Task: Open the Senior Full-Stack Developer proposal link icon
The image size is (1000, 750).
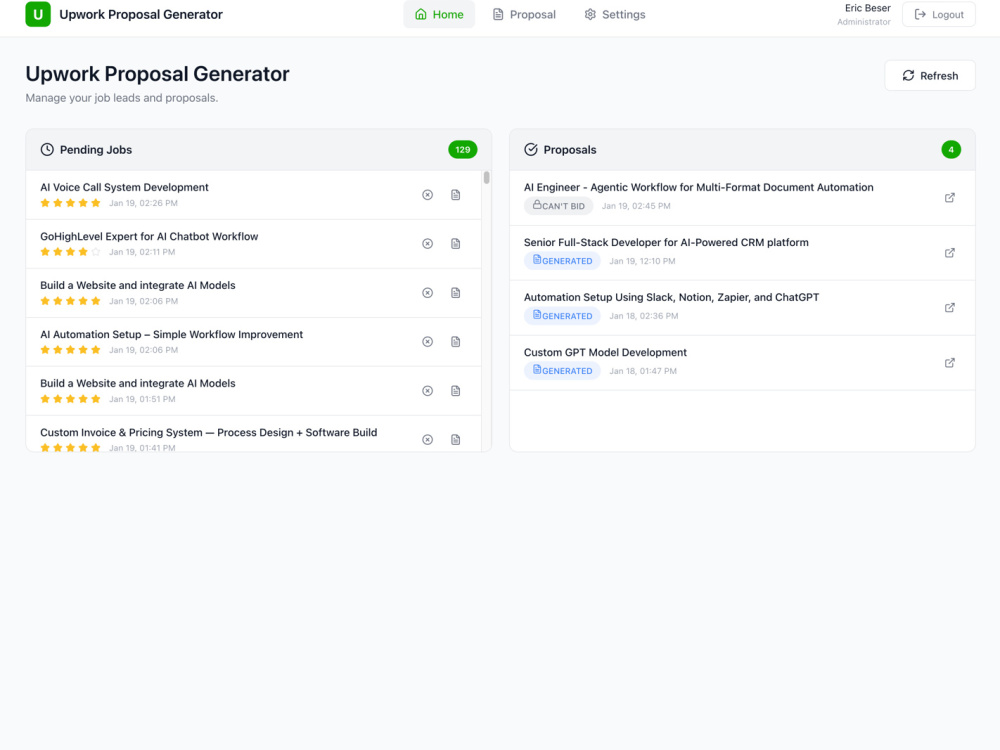Action: coord(950,253)
